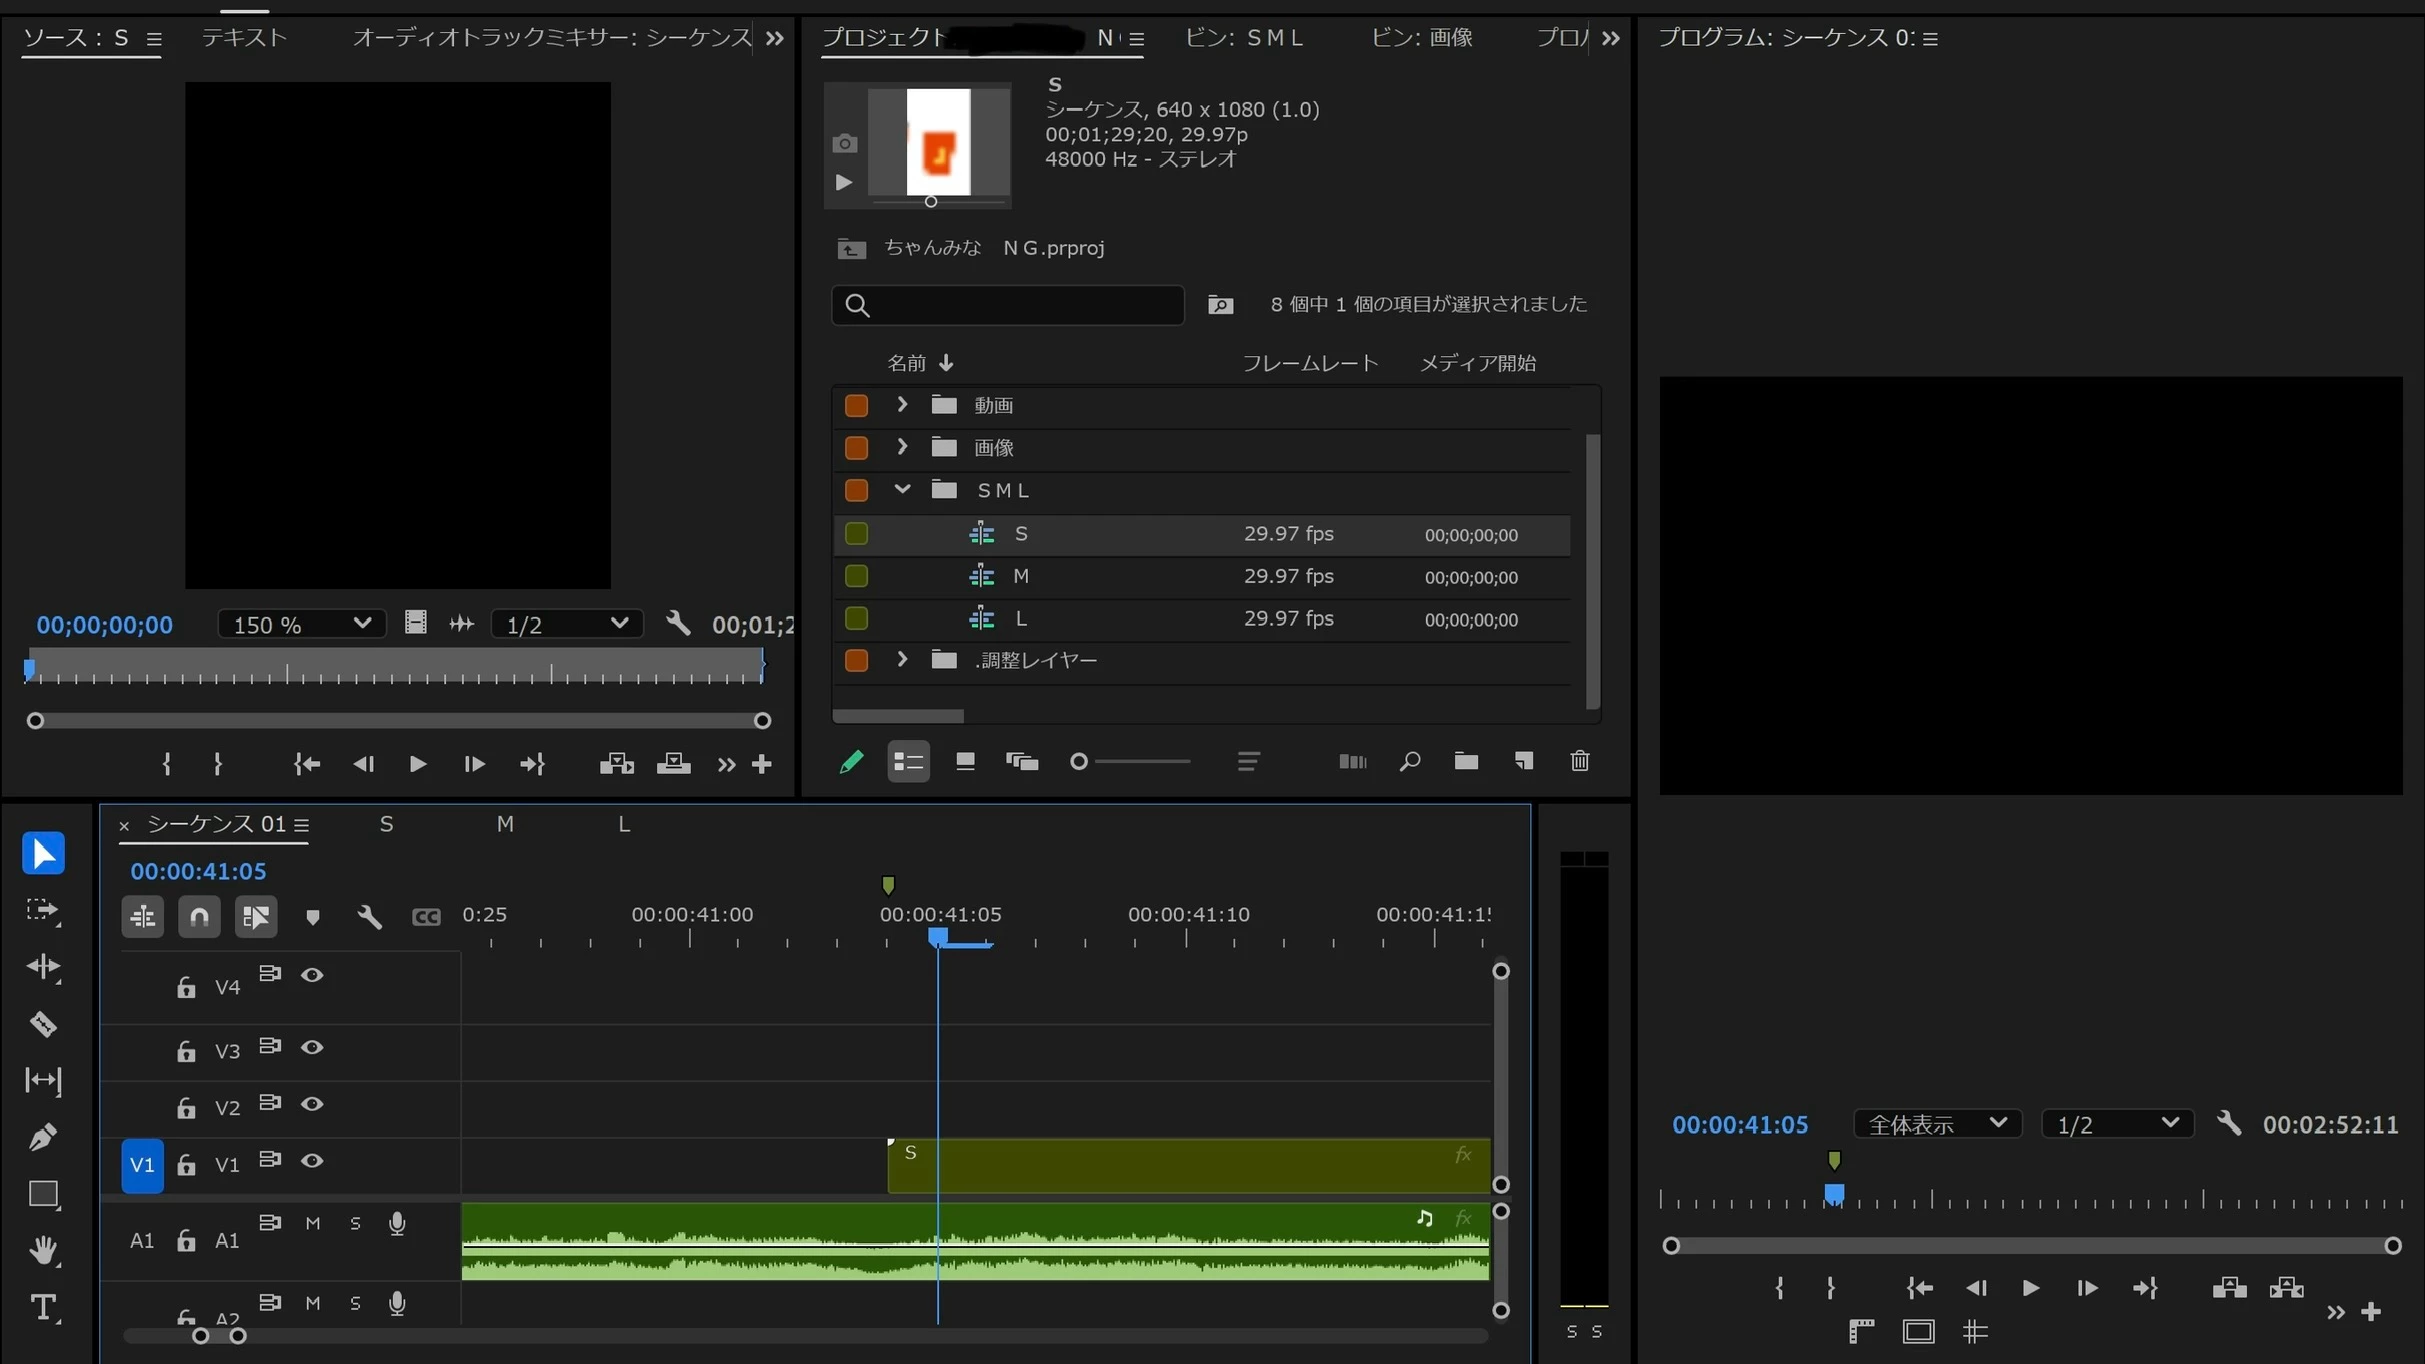The height and width of the screenshot is (1364, 2425).
Task: Play the Program monitor
Action: coord(2030,1288)
